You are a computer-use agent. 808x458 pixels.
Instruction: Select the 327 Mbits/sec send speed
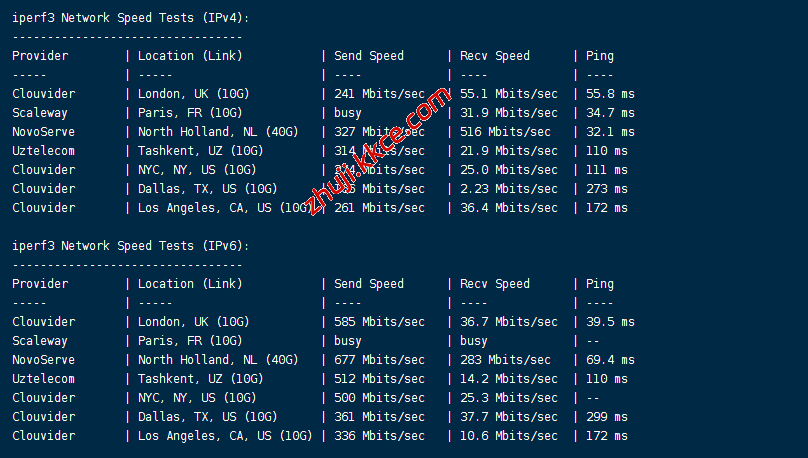tap(379, 132)
